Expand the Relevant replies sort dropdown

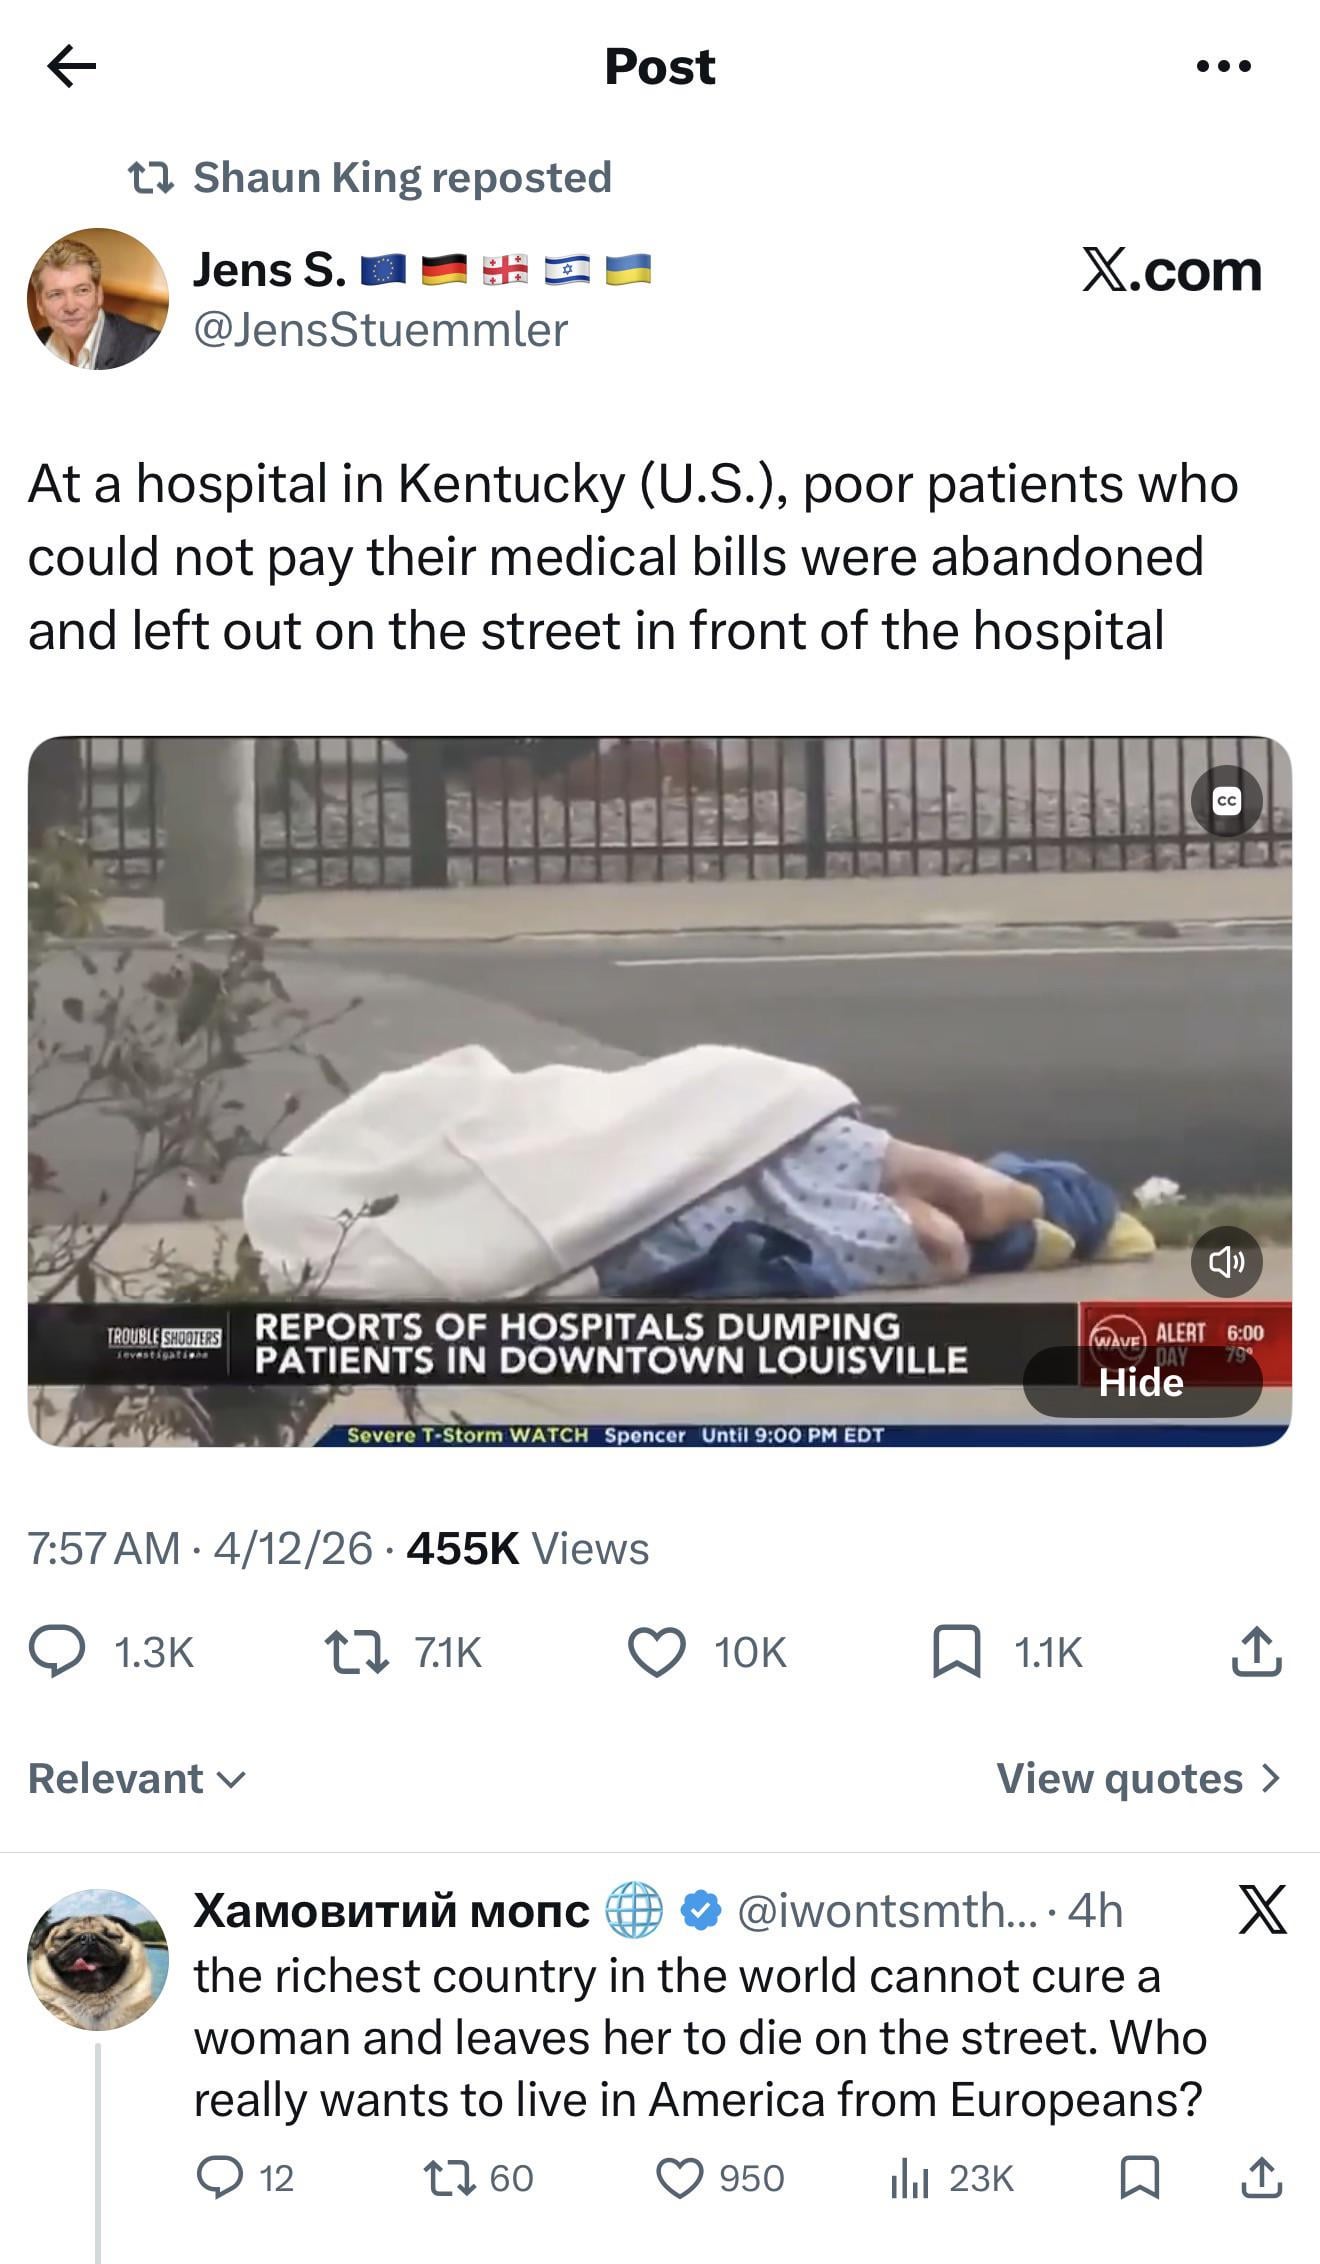pos(137,1779)
